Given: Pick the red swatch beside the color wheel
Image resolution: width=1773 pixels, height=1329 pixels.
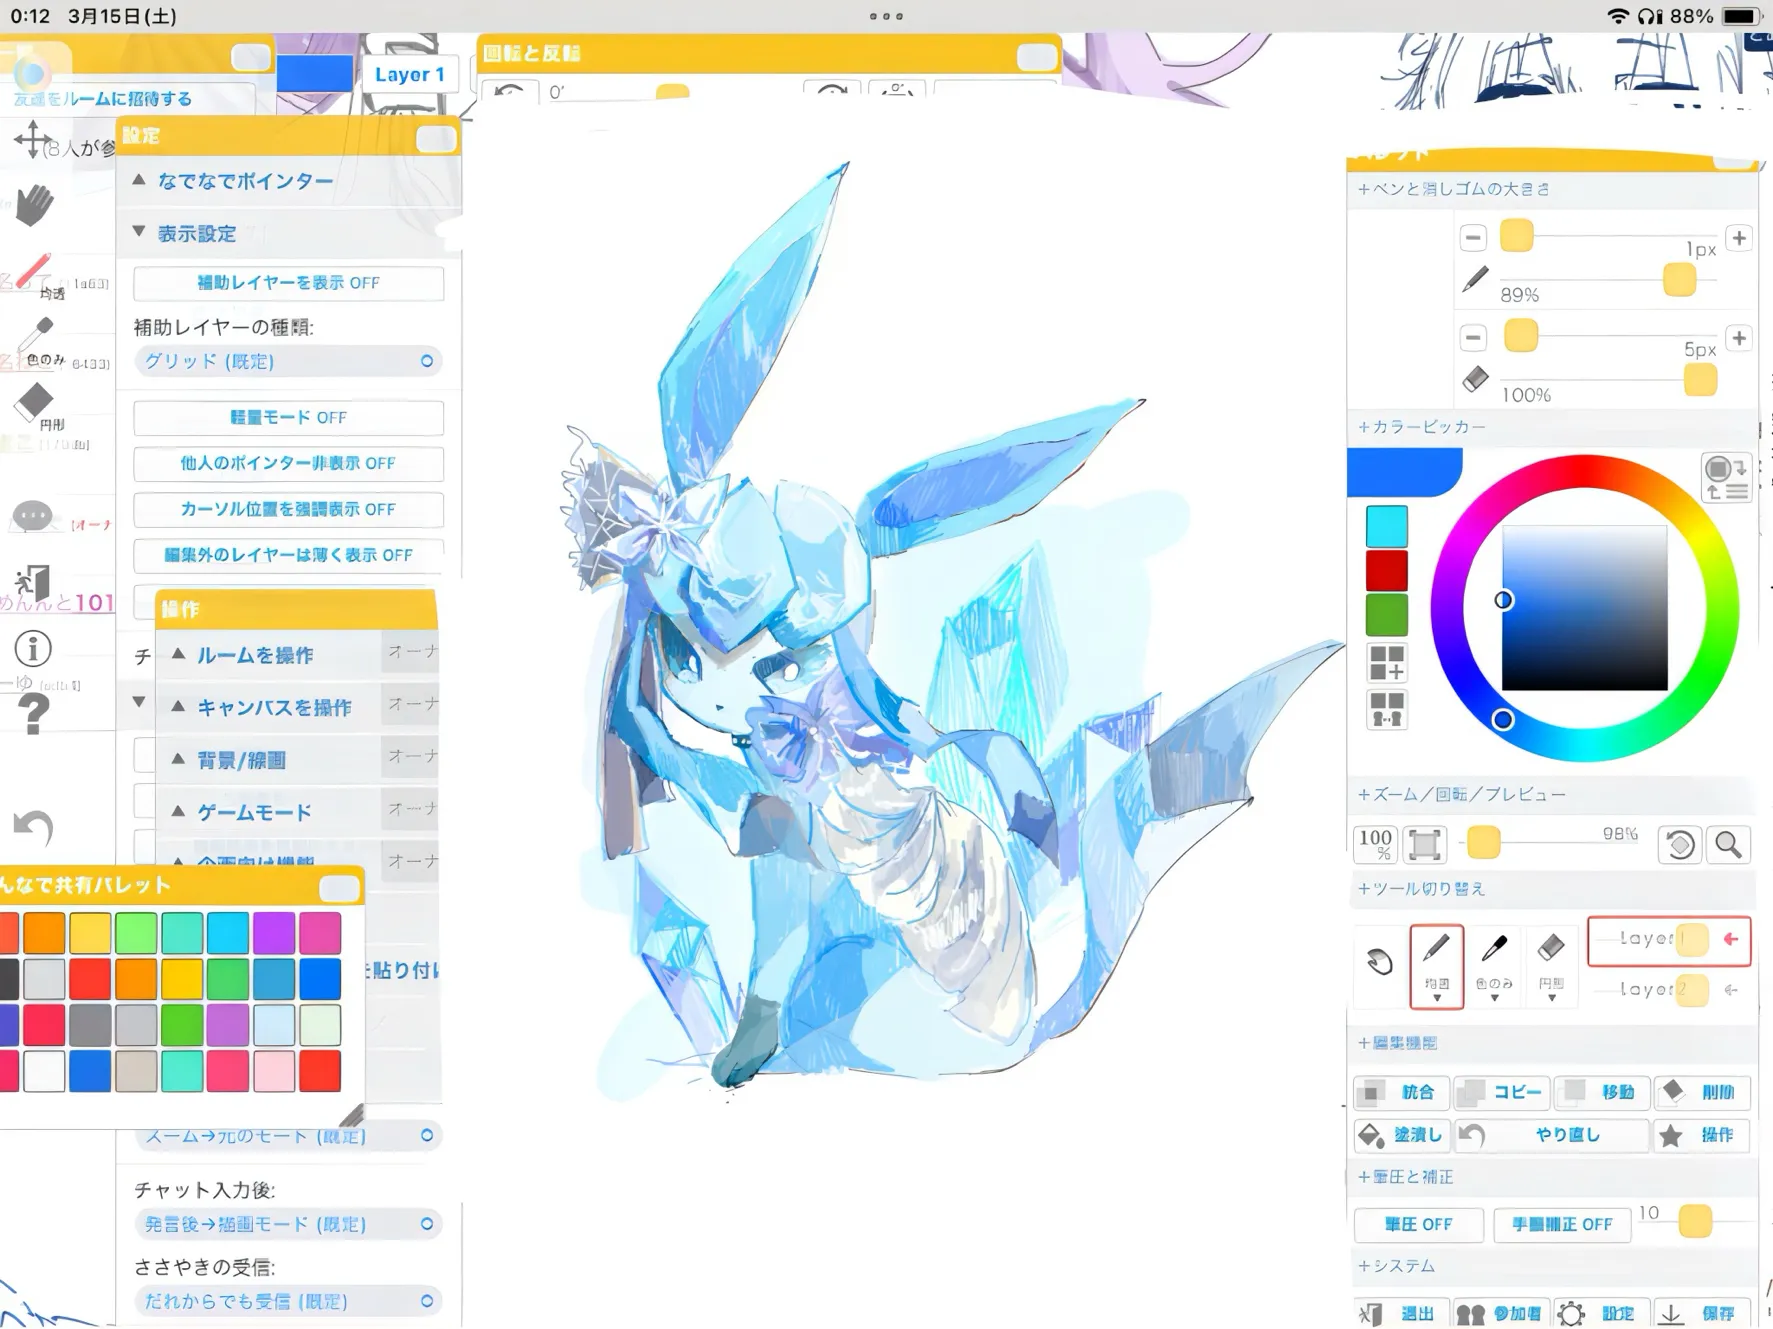Looking at the screenshot, I should pos(1387,571).
